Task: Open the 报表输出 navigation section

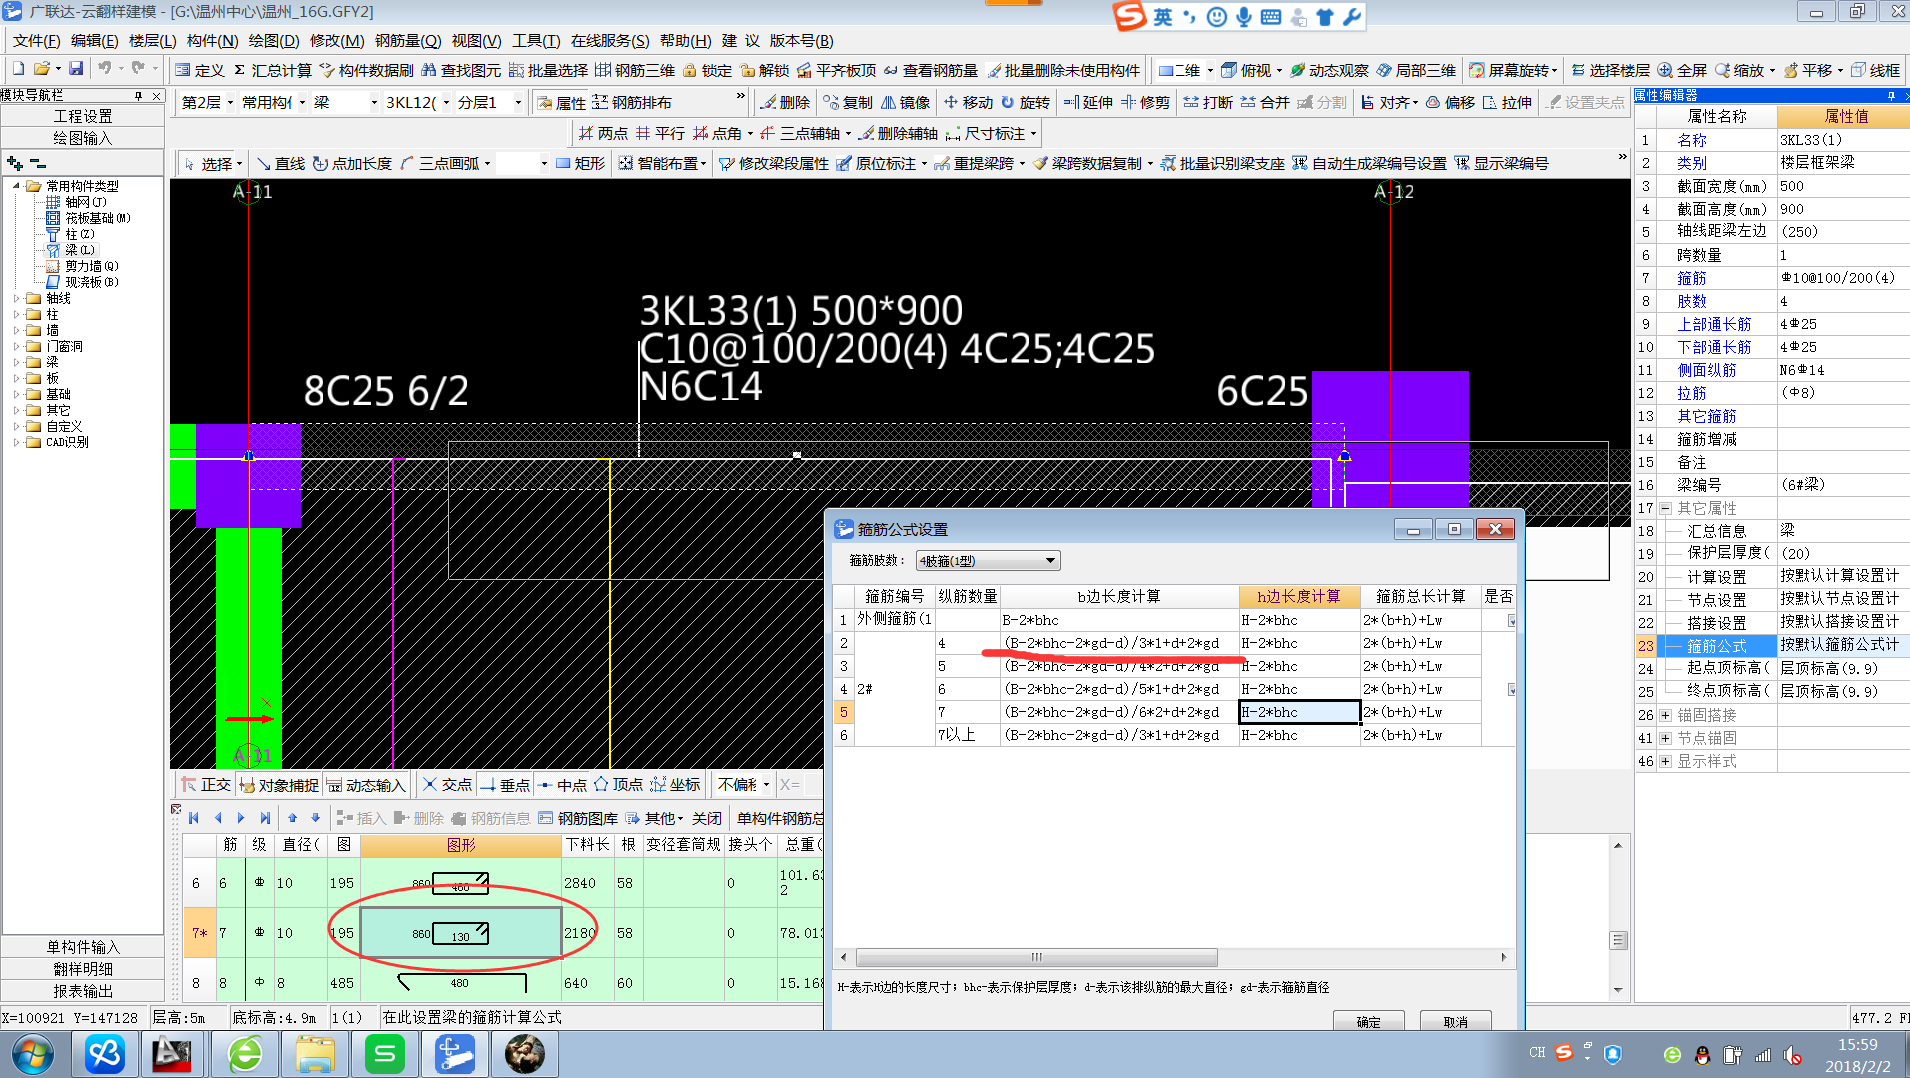Action: pos(83,990)
